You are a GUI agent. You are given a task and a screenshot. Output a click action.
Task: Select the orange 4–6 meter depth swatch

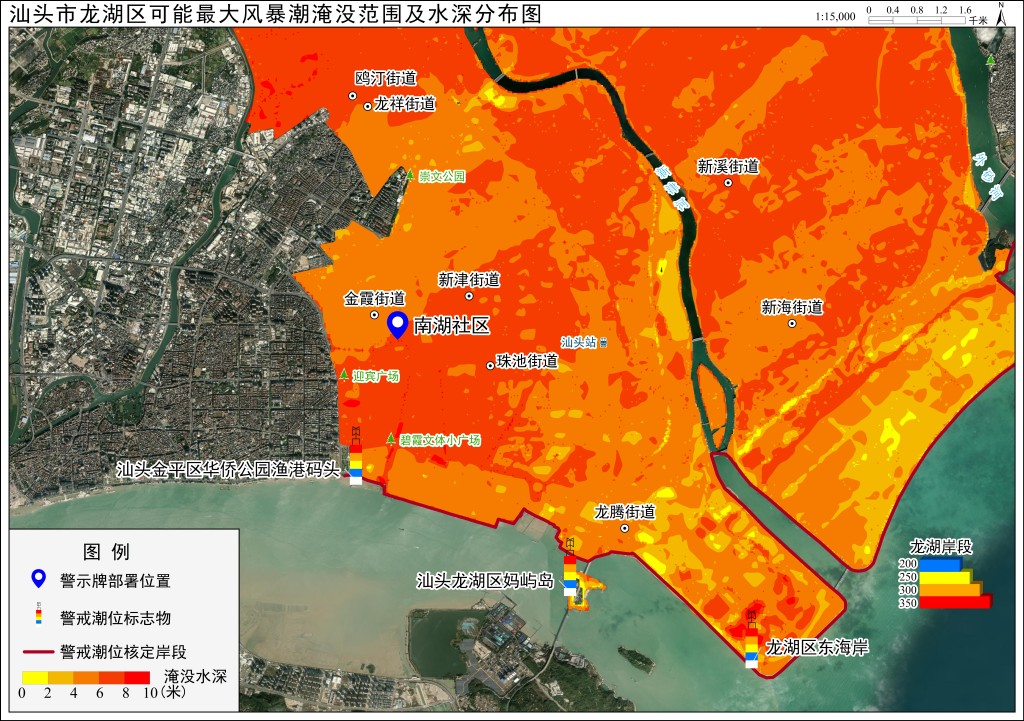[86, 678]
